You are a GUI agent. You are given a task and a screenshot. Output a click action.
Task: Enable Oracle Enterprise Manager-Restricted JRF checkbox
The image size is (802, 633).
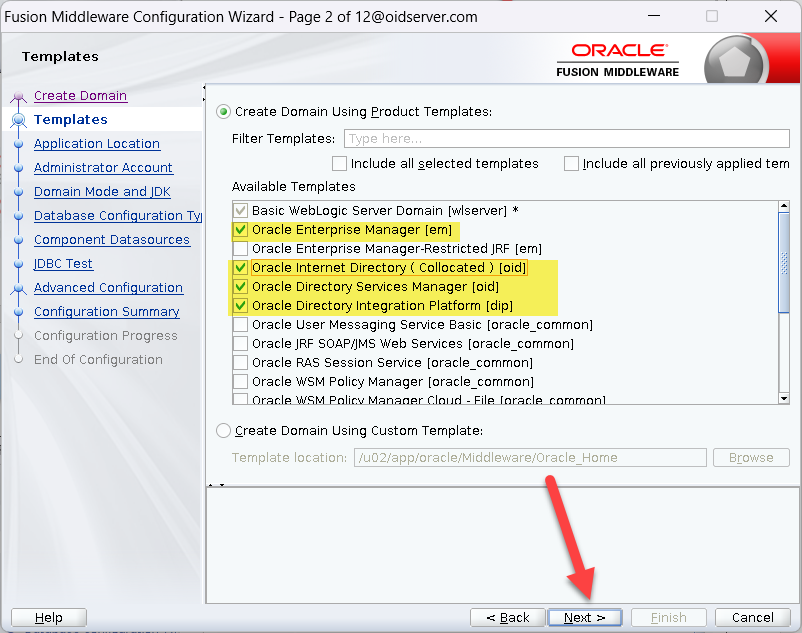pos(240,249)
